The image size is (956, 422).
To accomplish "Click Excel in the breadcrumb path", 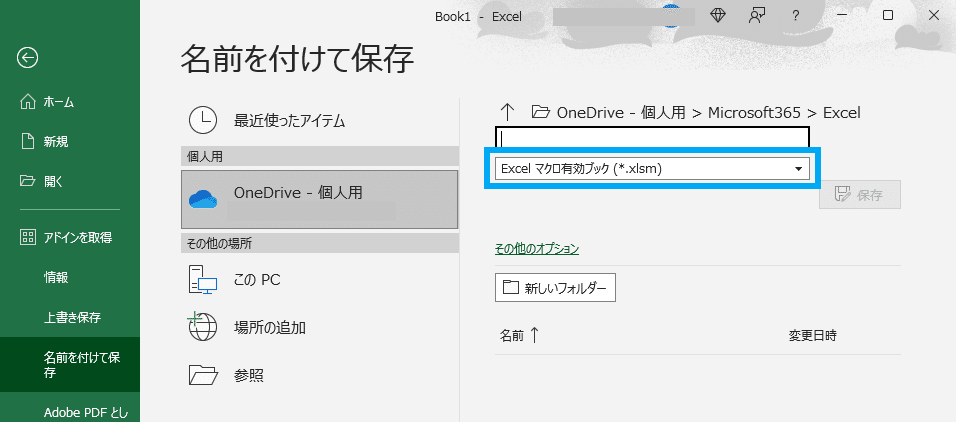I will [841, 113].
